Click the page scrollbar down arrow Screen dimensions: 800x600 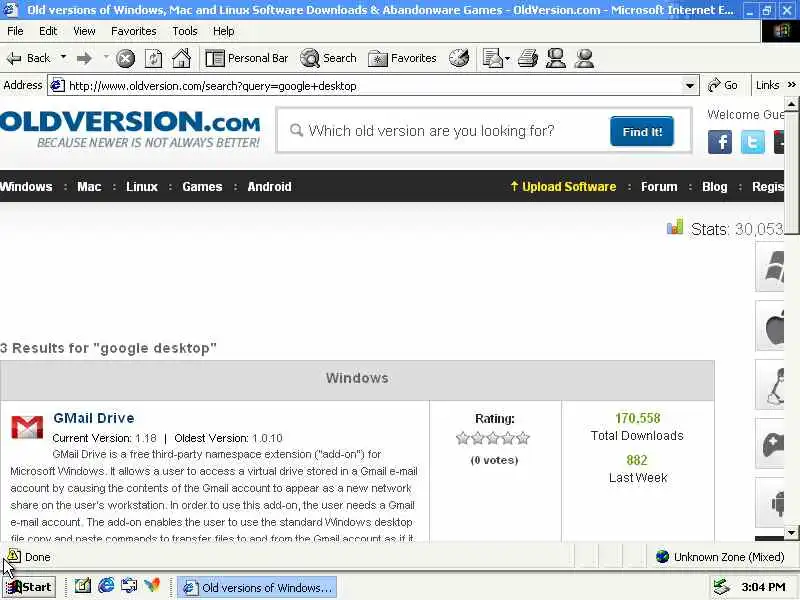(x=791, y=533)
